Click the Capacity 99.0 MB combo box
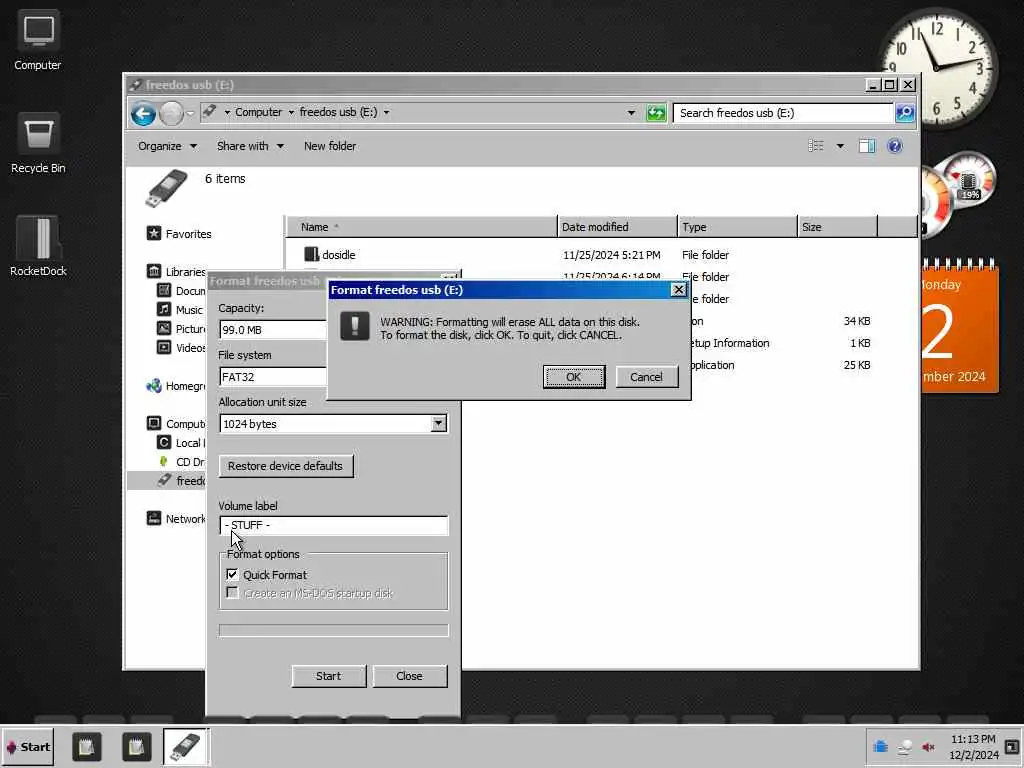The height and width of the screenshot is (768, 1024). (x=274, y=330)
